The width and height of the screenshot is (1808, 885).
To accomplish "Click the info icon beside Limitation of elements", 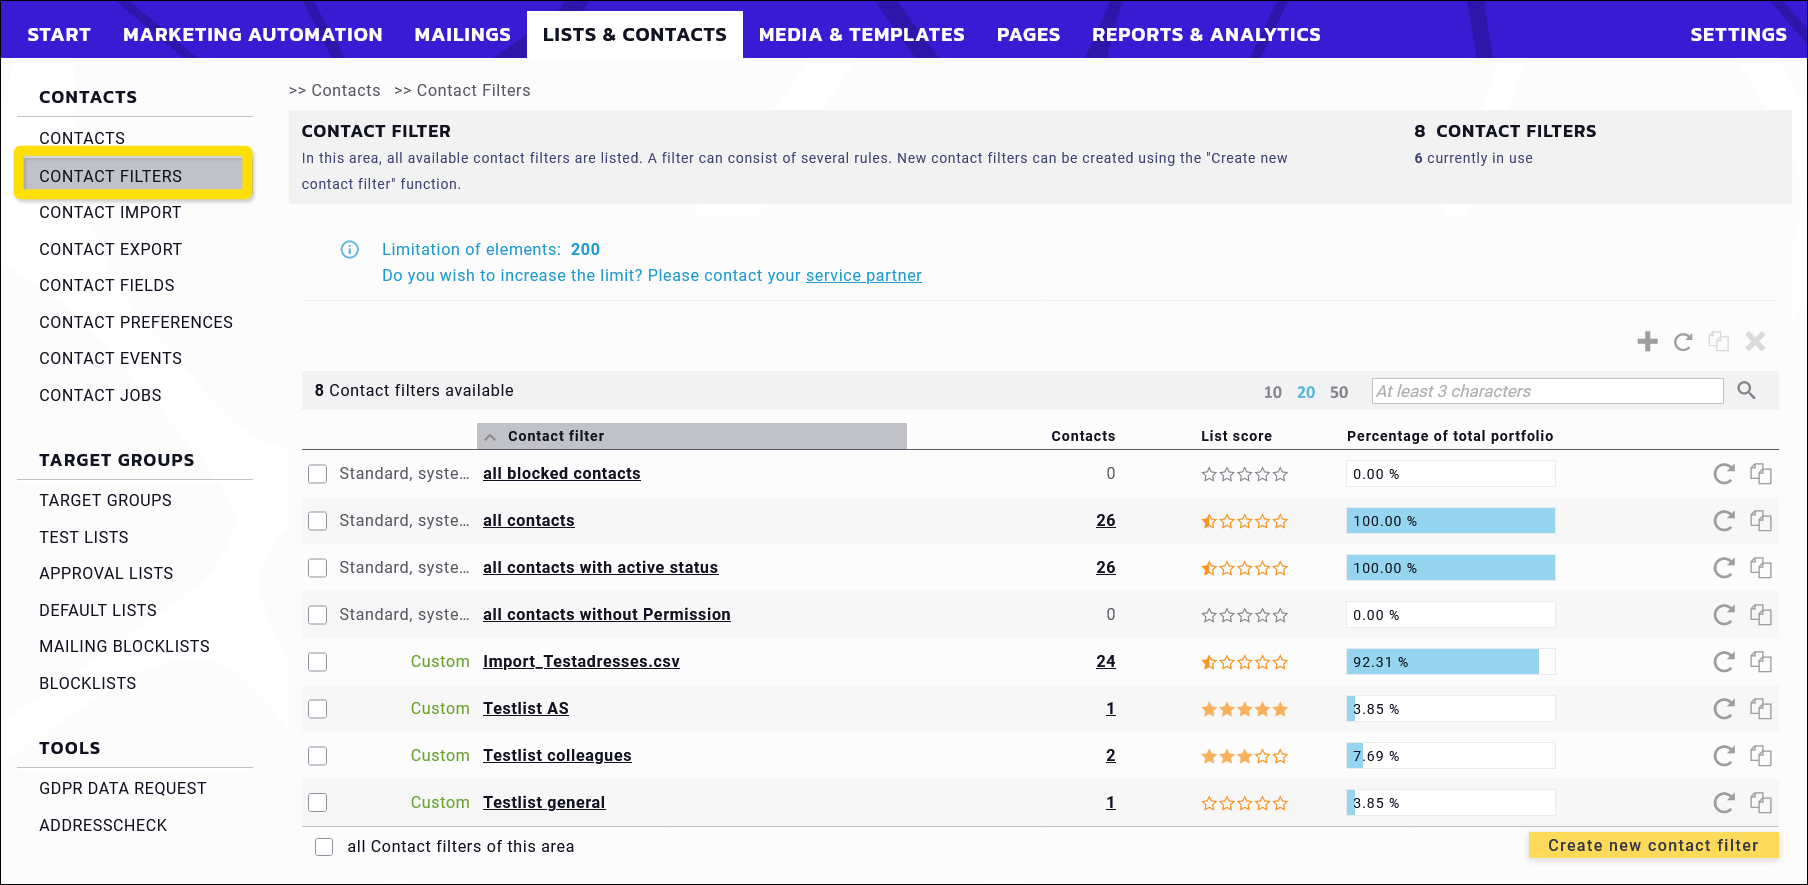I will (350, 250).
